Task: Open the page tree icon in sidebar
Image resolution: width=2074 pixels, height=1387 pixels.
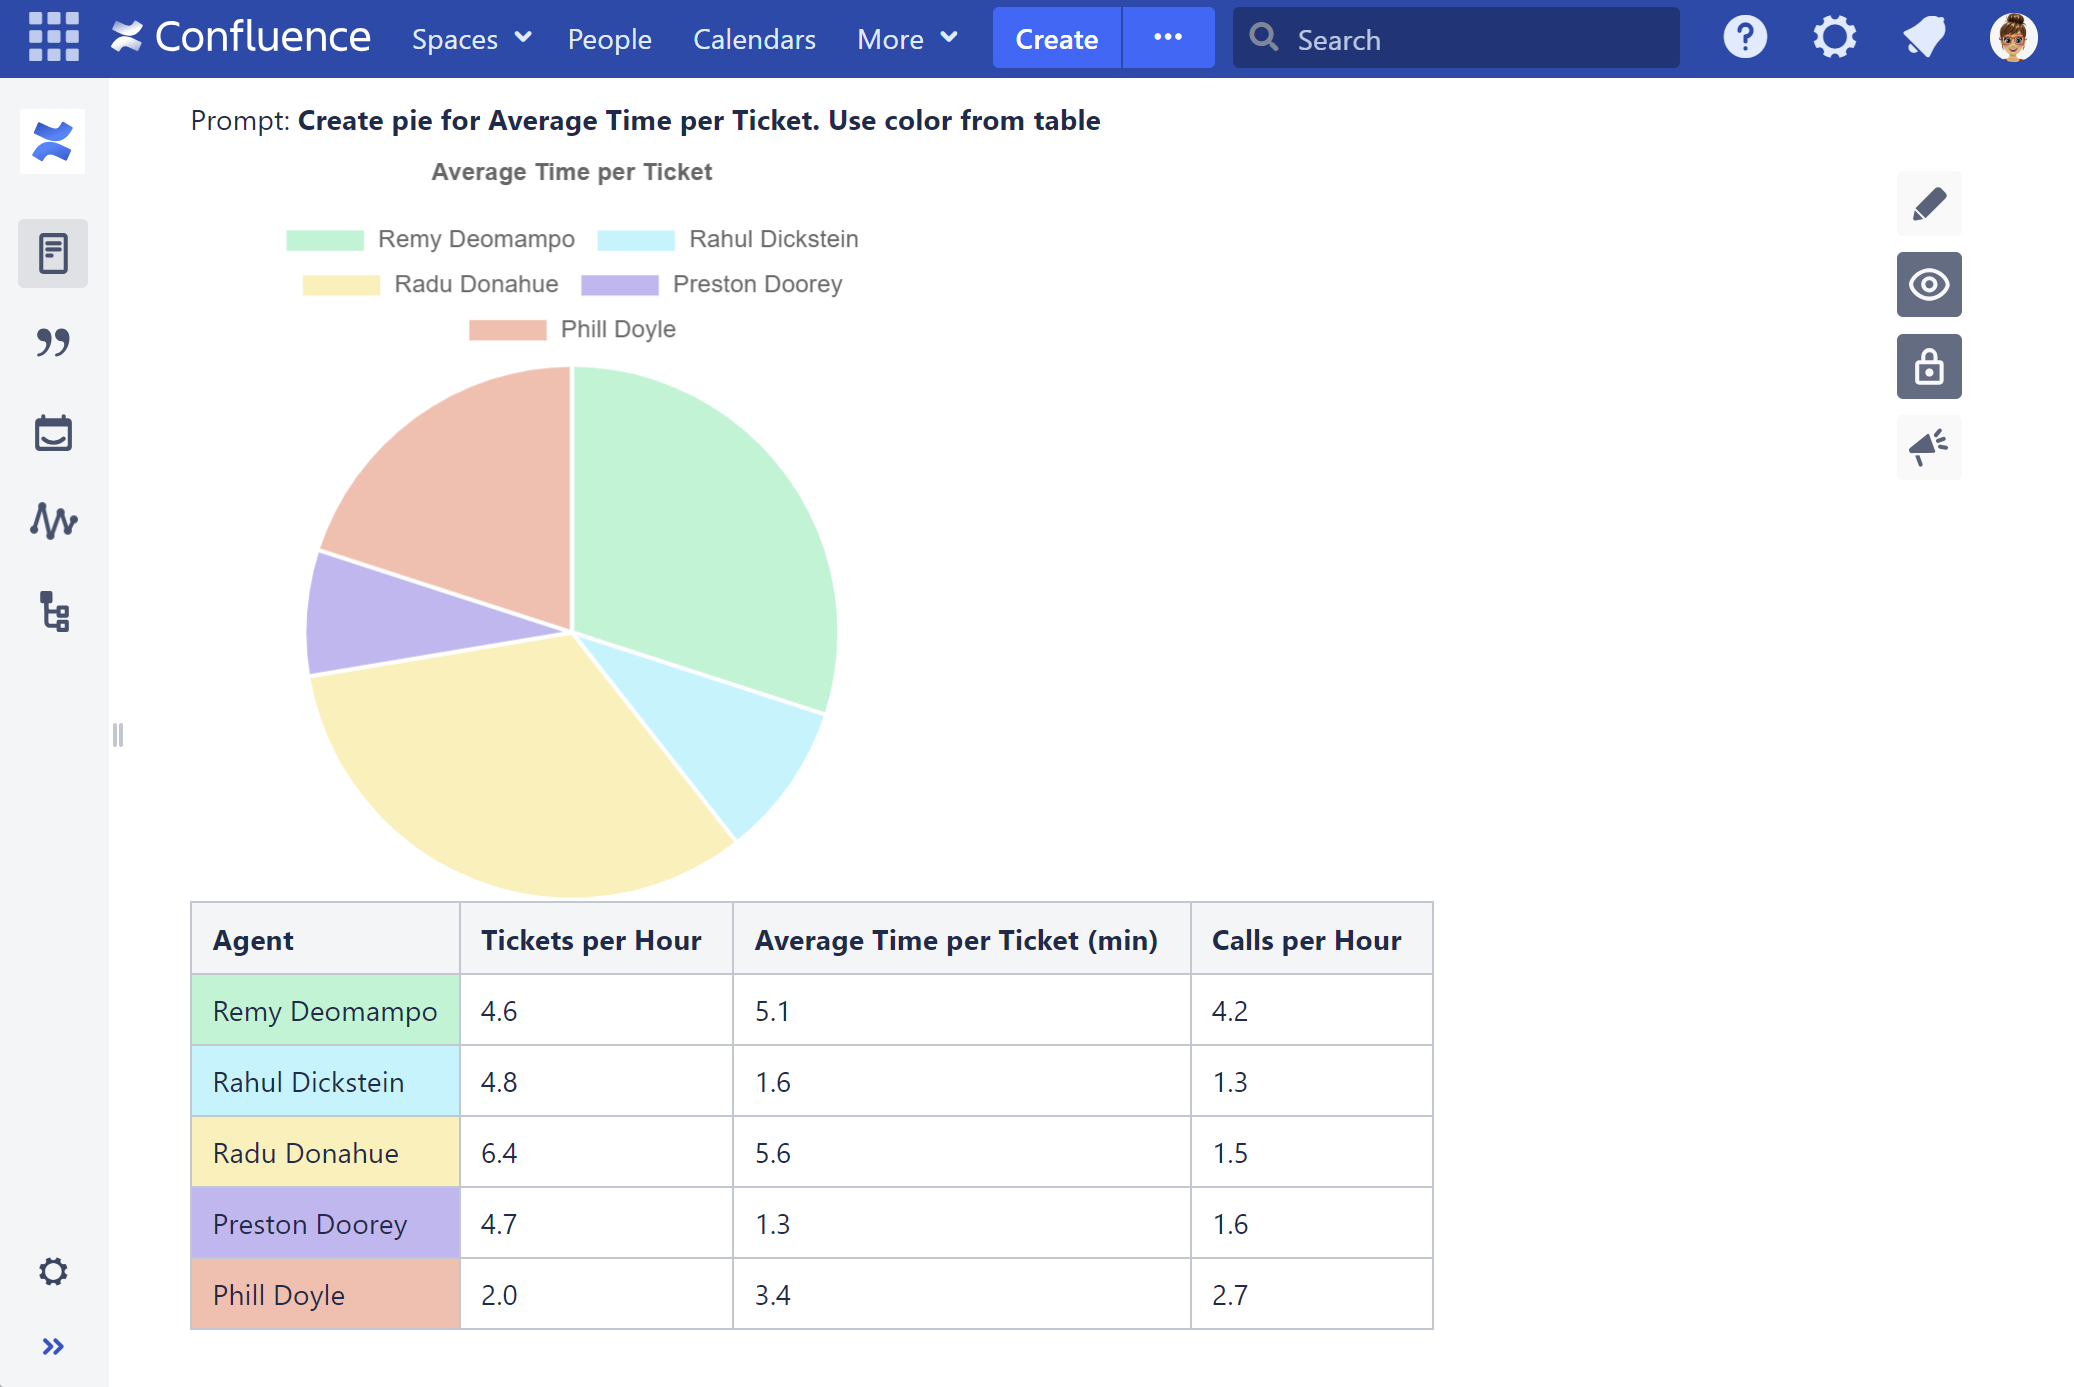Action: (53, 611)
